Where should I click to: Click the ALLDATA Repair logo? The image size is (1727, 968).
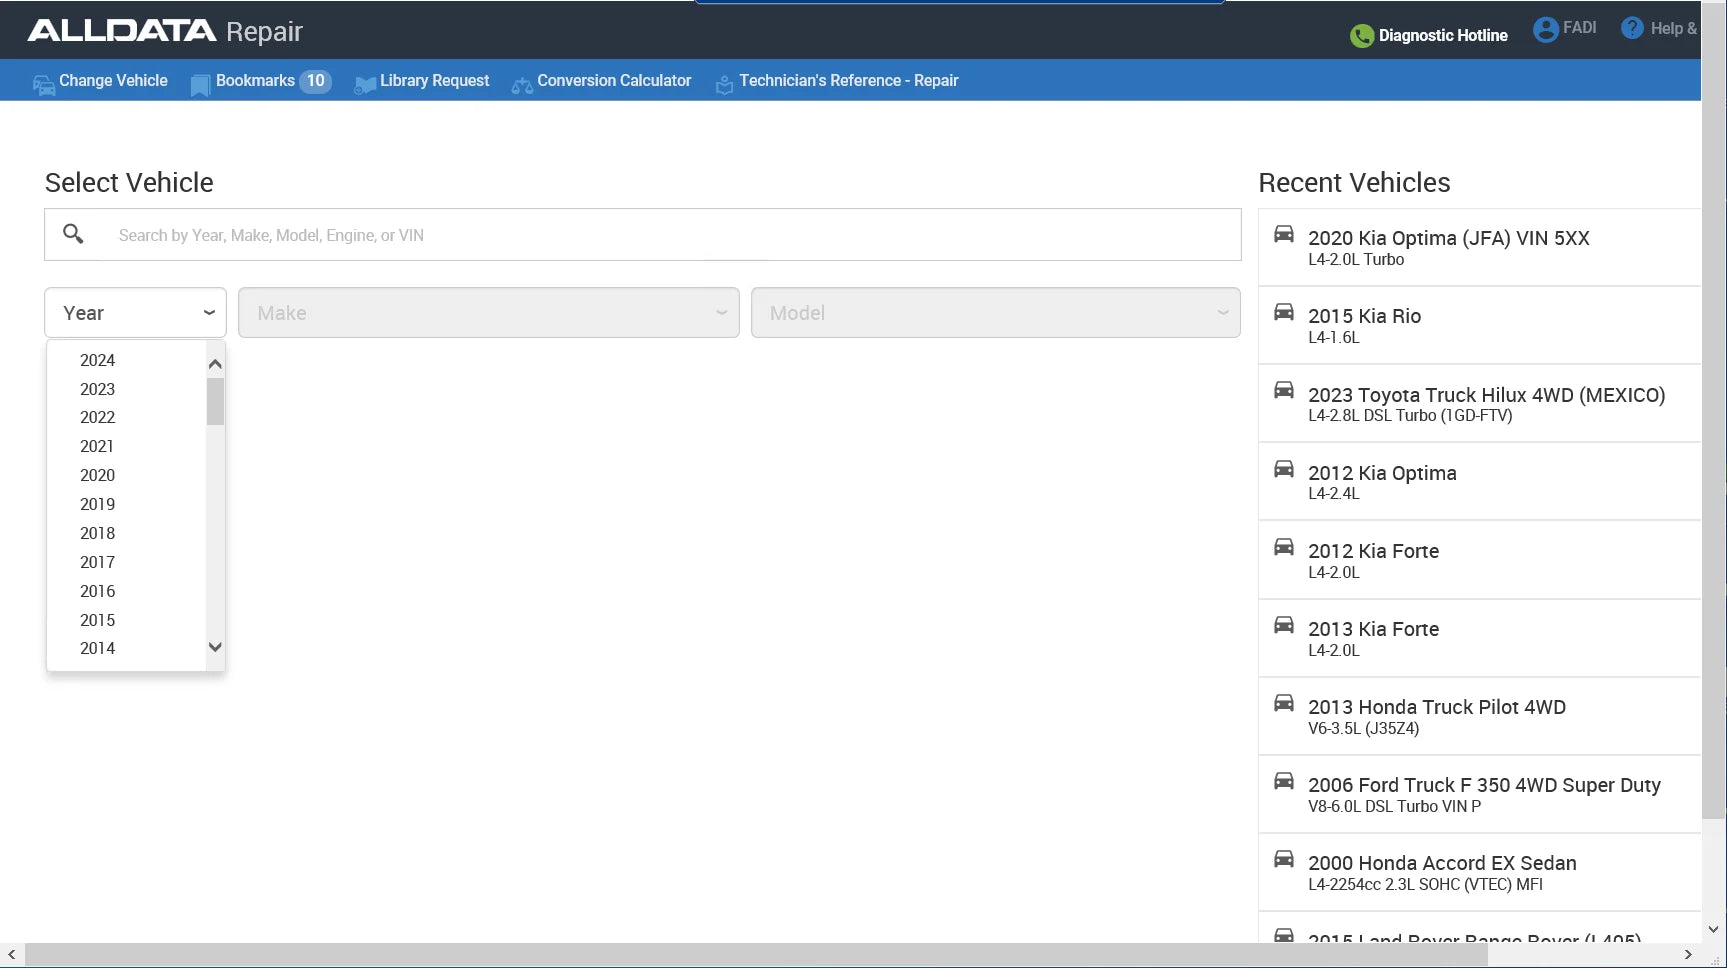pos(165,31)
